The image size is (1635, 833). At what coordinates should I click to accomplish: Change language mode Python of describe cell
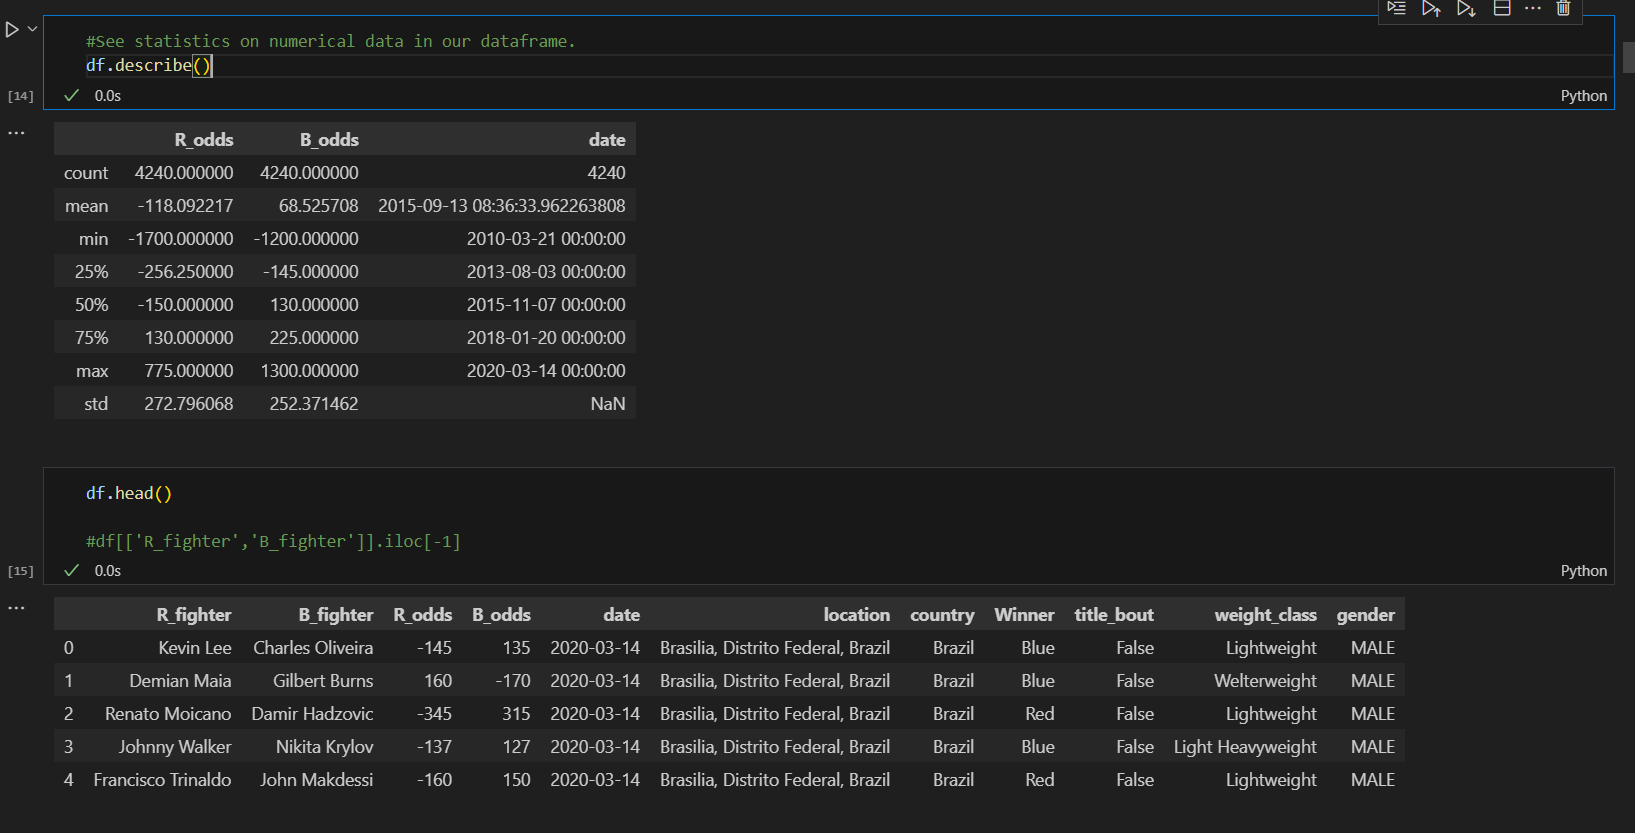tap(1584, 96)
